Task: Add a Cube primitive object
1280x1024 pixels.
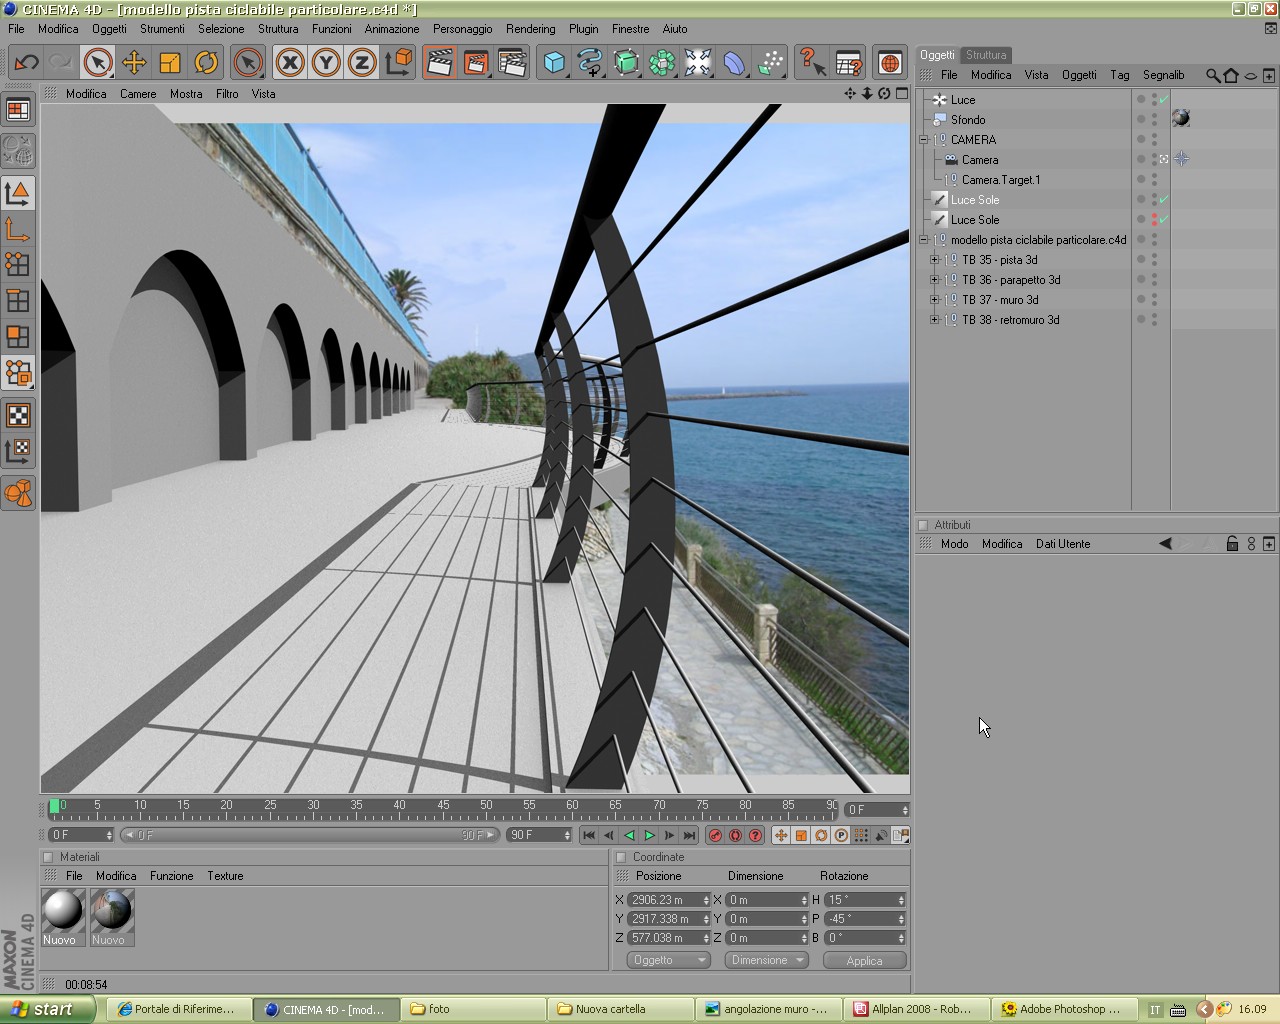Action: pyautogui.click(x=554, y=63)
